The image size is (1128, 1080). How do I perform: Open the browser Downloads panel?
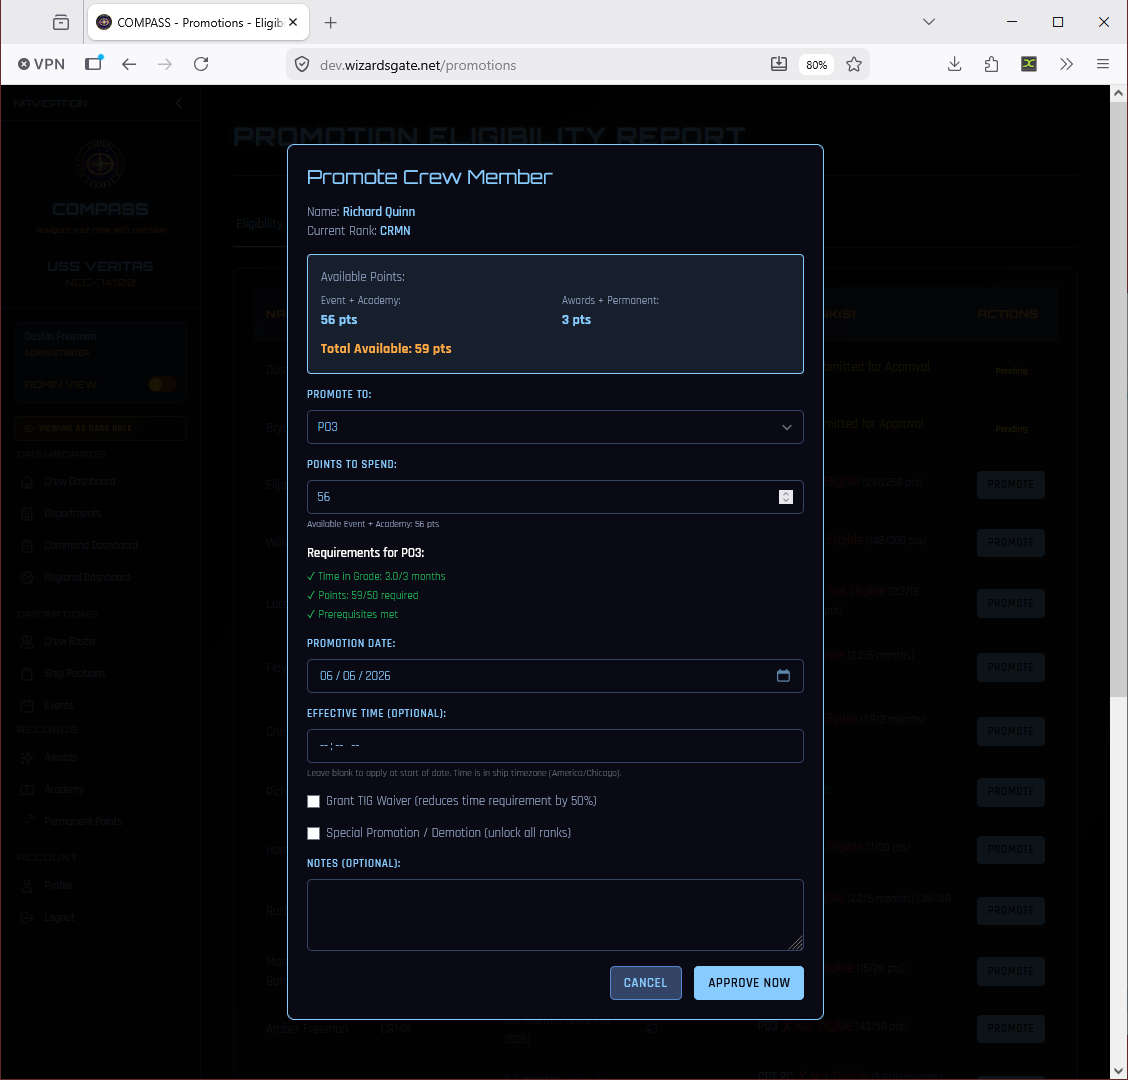[955, 64]
